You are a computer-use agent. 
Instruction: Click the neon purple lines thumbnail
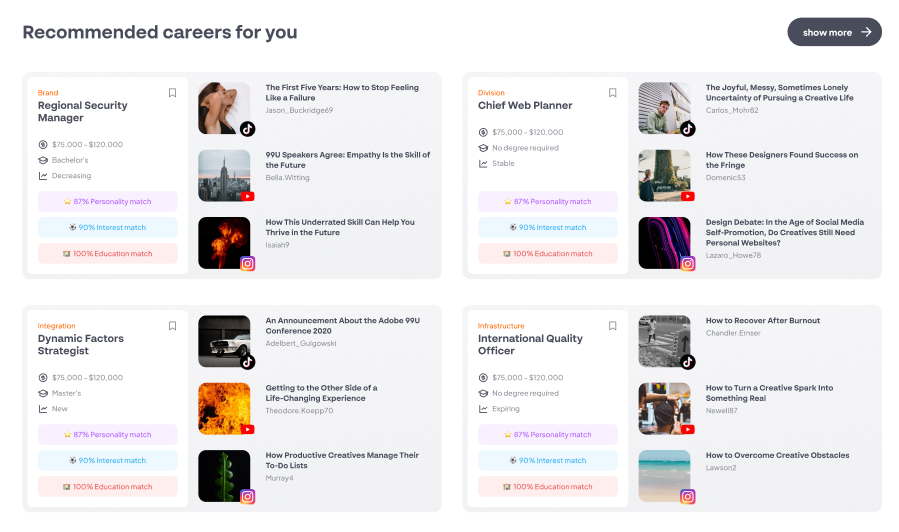(x=664, y=243)
